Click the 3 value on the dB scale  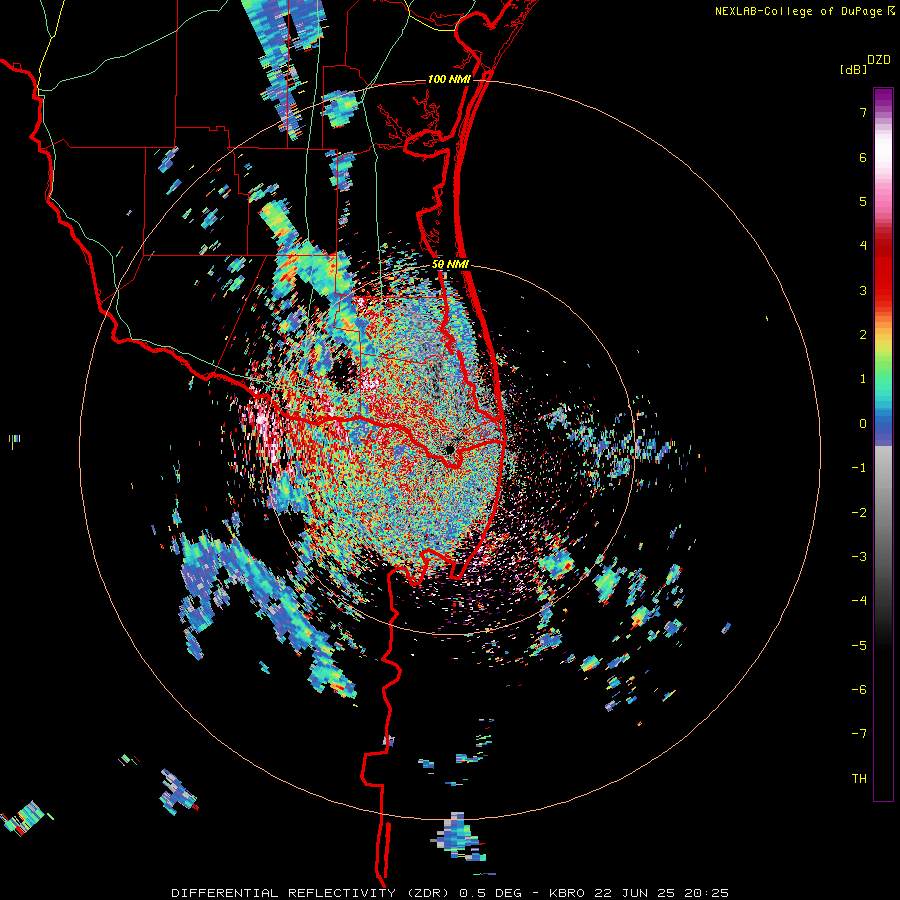click(863, 290)
